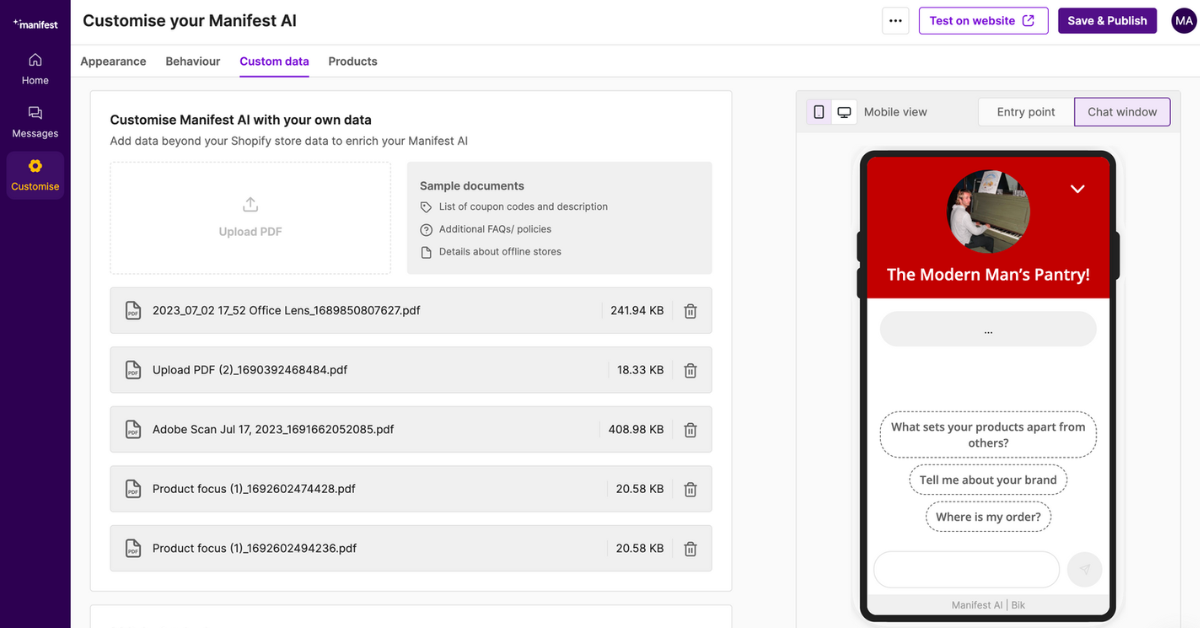Click the 408.98 KB file size

pos(636,430)
